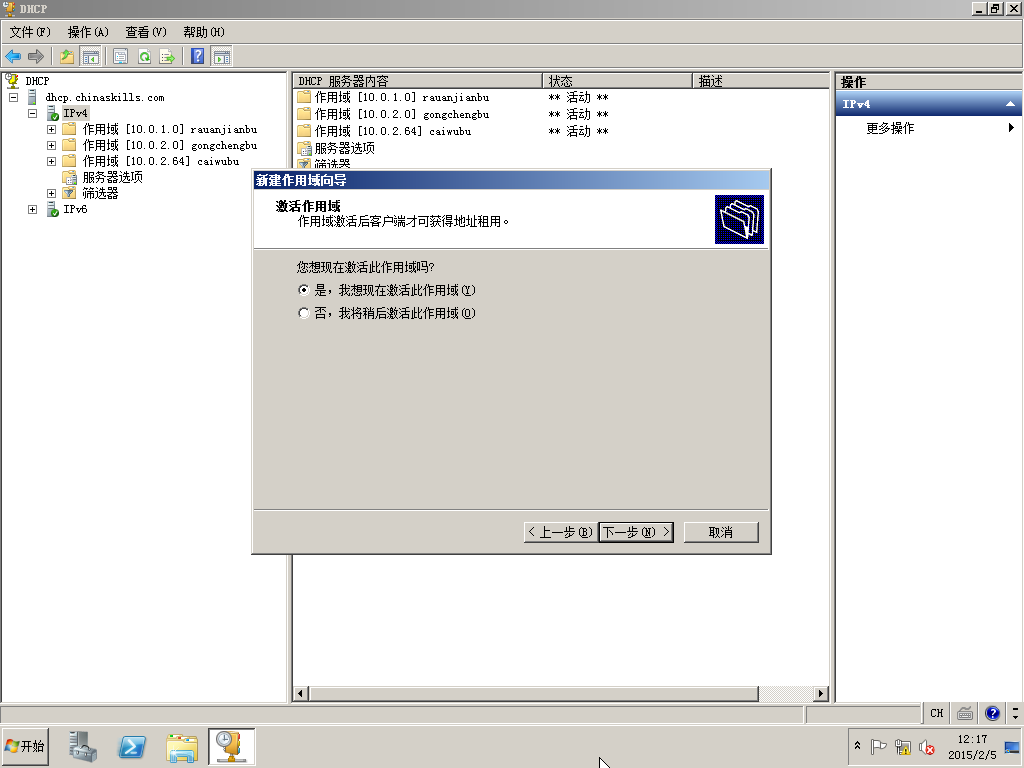
Task: Expand scope [10.0.1.0] rauanjianbu in tree
Action: coord(52,129)
